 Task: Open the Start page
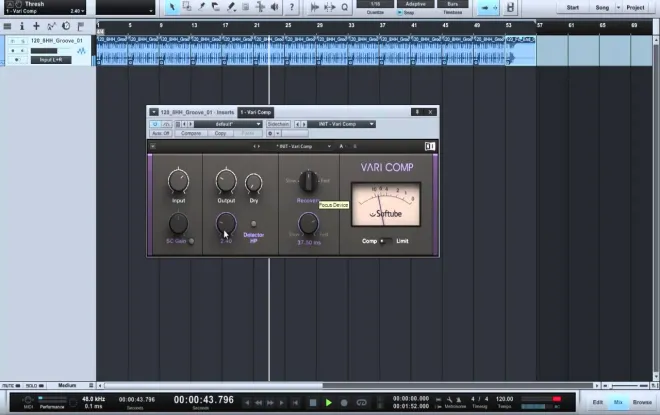(x=572, y=7)
